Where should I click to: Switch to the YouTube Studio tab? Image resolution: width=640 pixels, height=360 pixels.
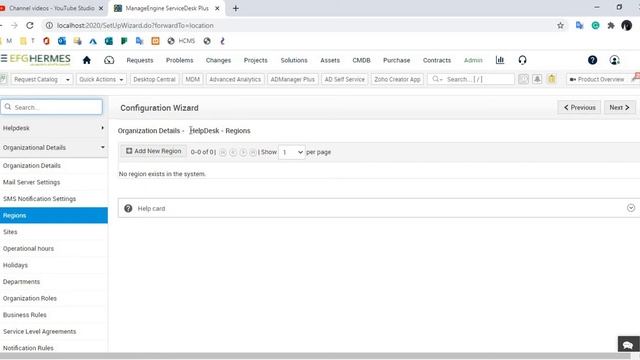coord(52,8)
